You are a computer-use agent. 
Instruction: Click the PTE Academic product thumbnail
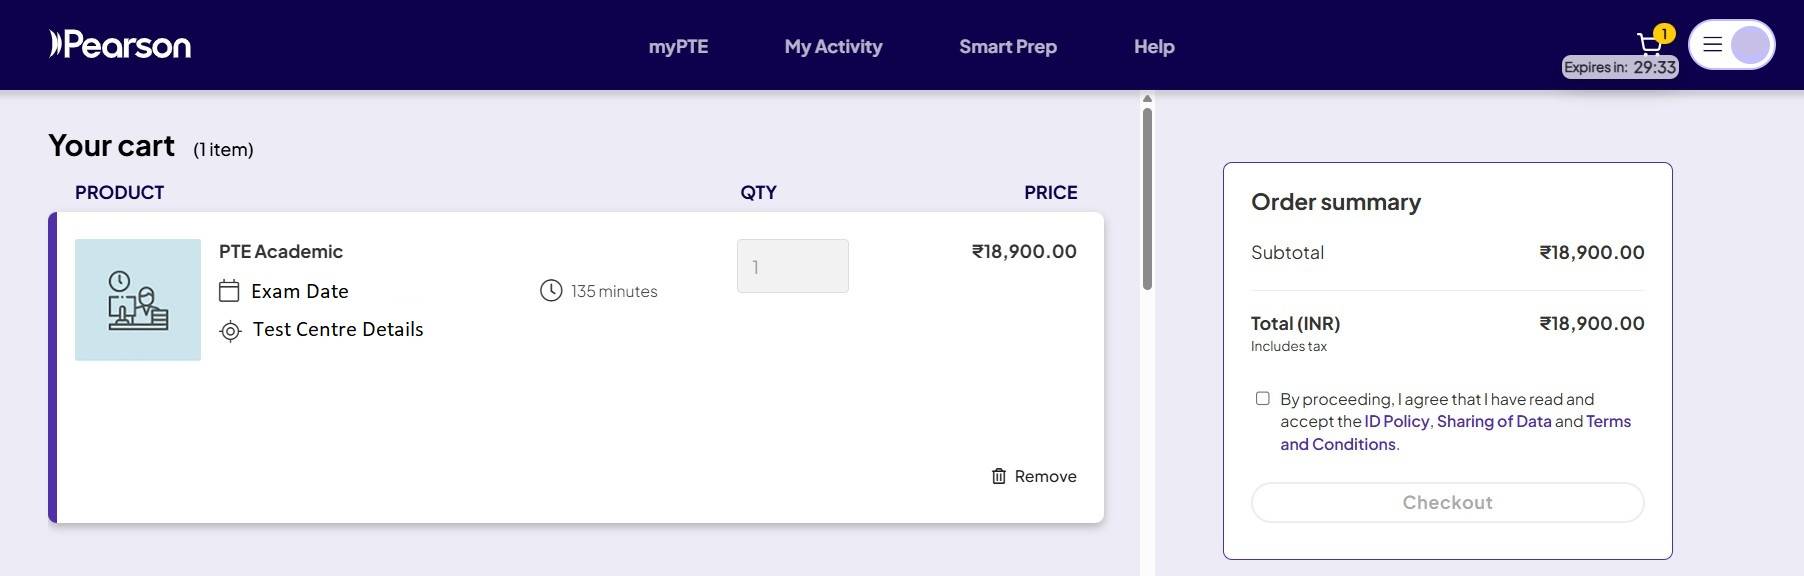pos(137,298)
